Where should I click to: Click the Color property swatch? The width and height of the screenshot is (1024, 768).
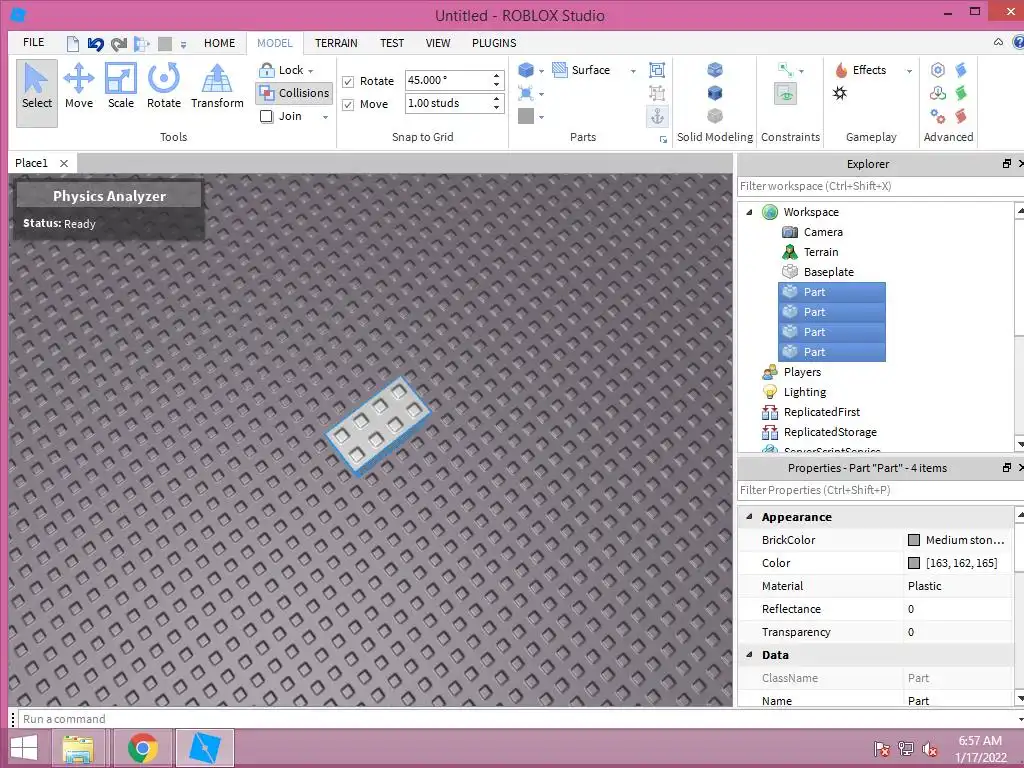(x=914, y=563)
